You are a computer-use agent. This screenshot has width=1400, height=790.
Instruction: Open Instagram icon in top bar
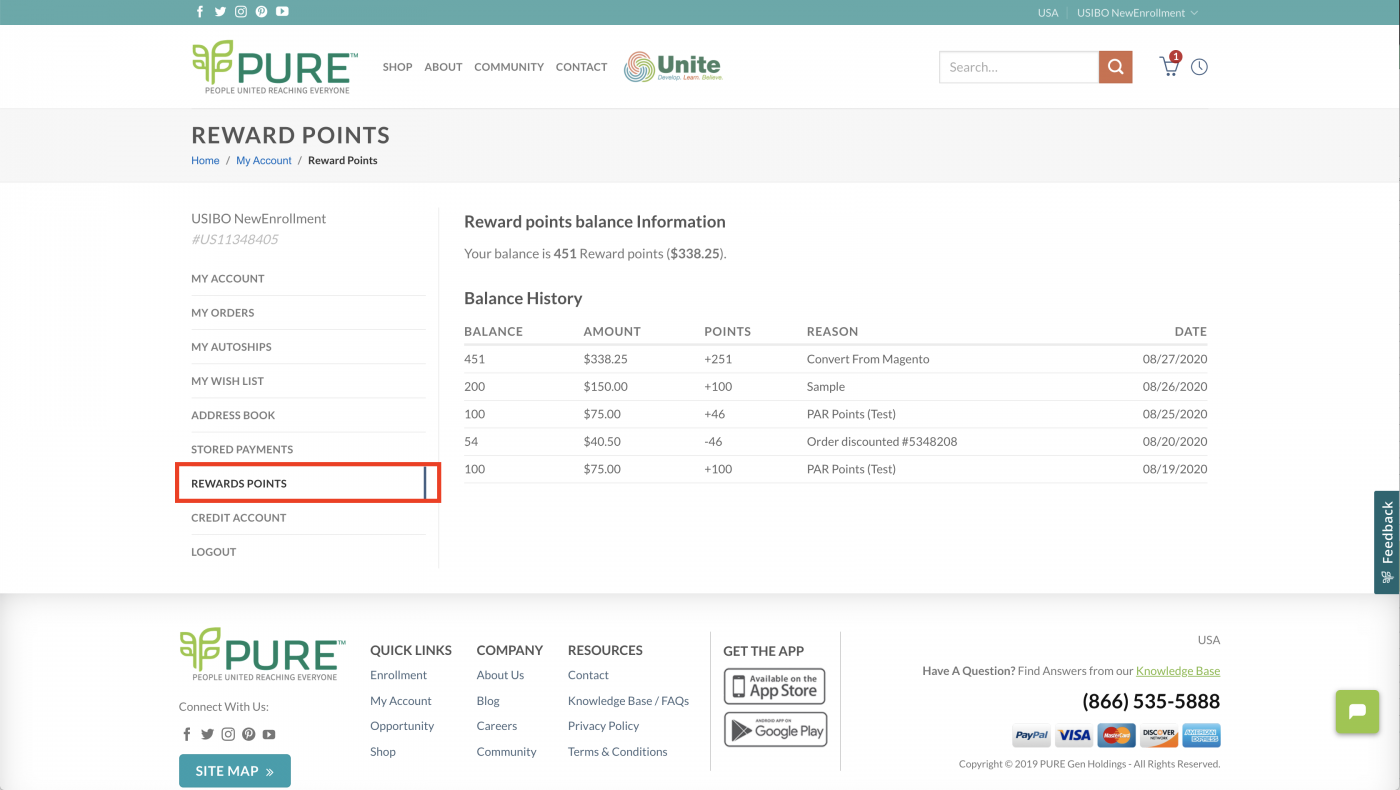click(x=241, y=12)
